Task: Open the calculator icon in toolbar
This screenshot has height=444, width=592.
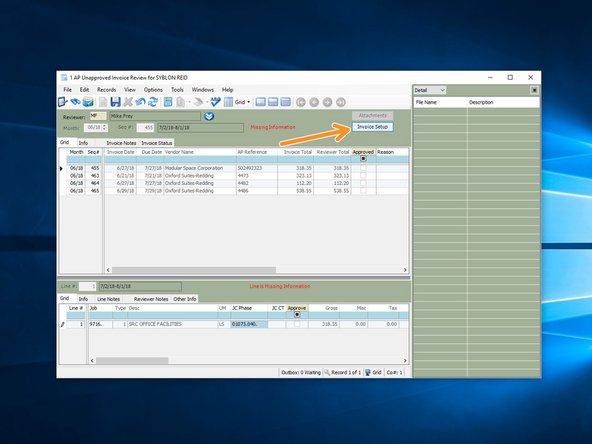Action: [x=168, y=102]
